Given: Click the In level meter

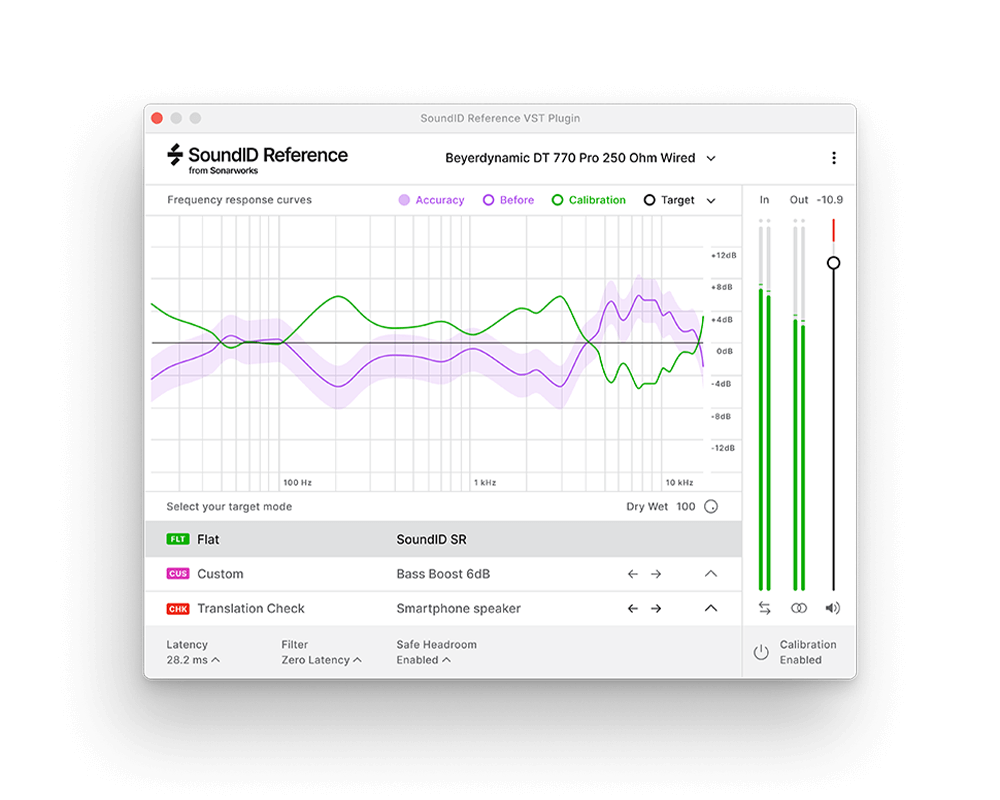Looking at the screenshot, I should 765,404.
